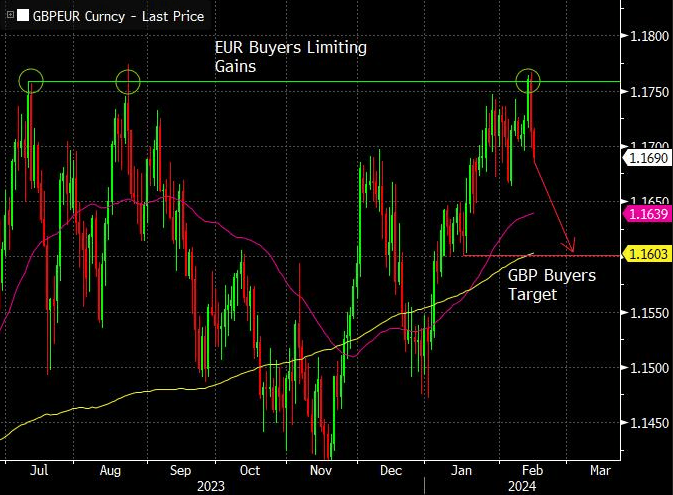Click the yellow 1.1603 moving average tag
Image resolution: width=673 pixels, height=495 pixels.
642,255
